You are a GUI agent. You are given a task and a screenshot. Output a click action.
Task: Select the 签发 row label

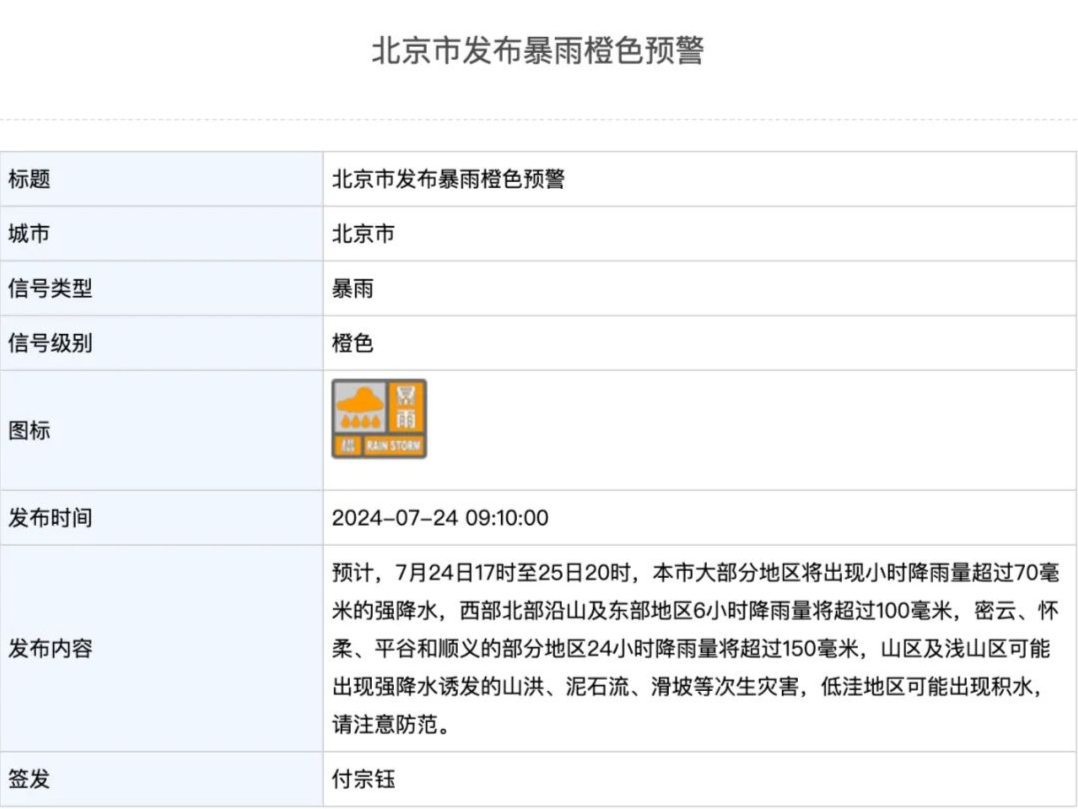(x=29, y=779)
